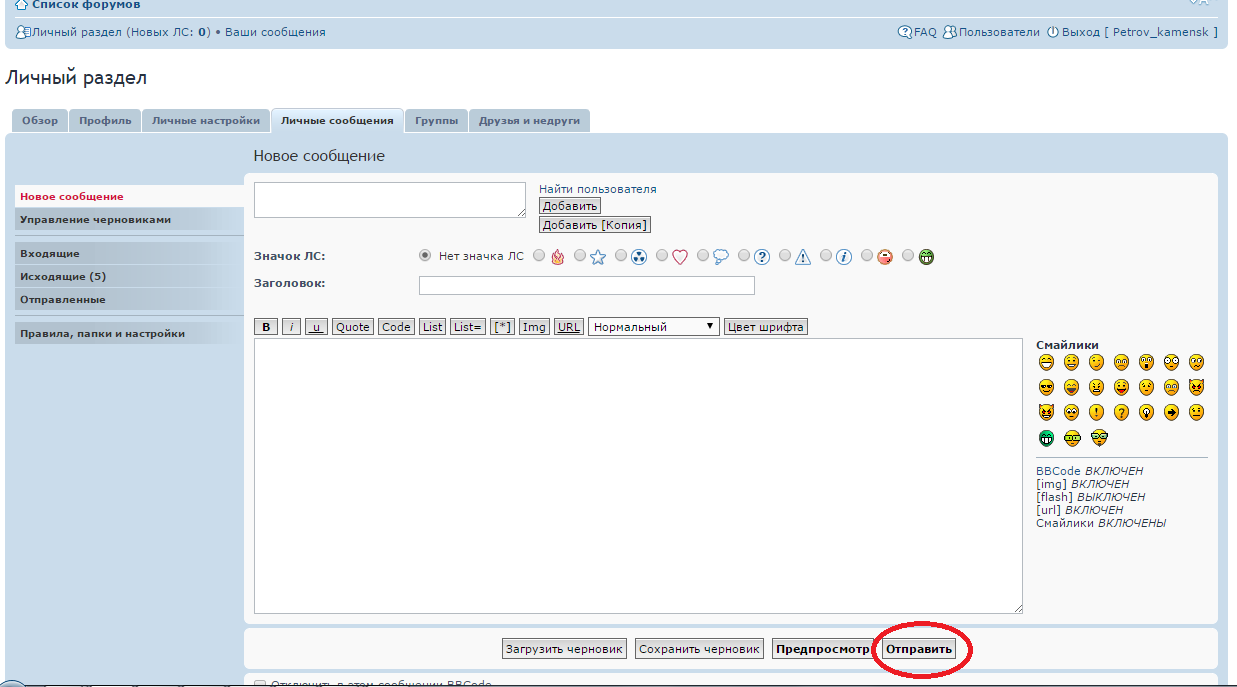This screenshot has width=1237, height=687.
Task: Switch to the Обзор tab
Action: [x=40, y=120]
